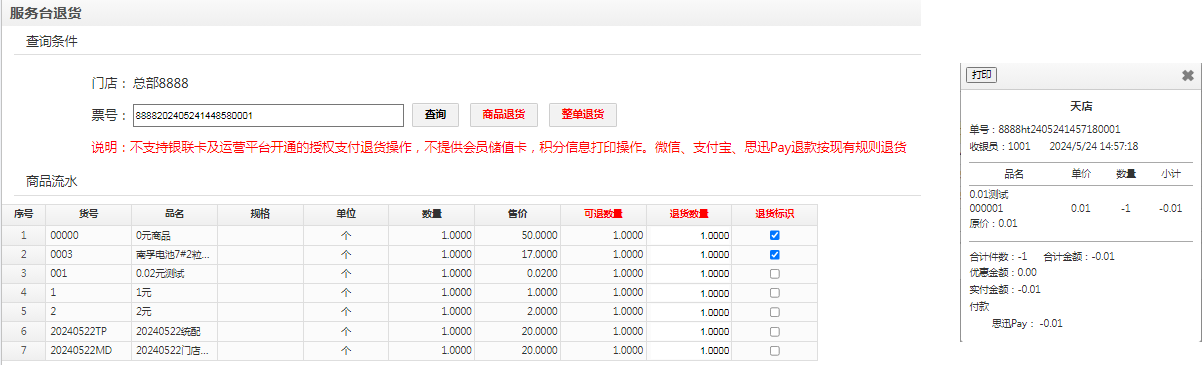The width and height of the screenshot is (1202, 365).
Task: Click return quantity cell in 2元 row
Action: pos(689,312)
